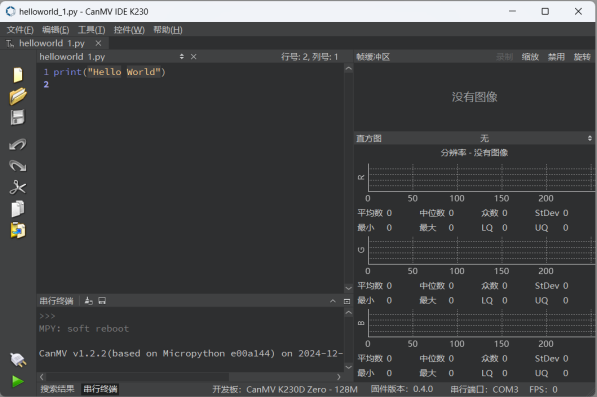Click the 缩放 zoom button
Viewport: 597px width, 397px height.
pos(530,57)
